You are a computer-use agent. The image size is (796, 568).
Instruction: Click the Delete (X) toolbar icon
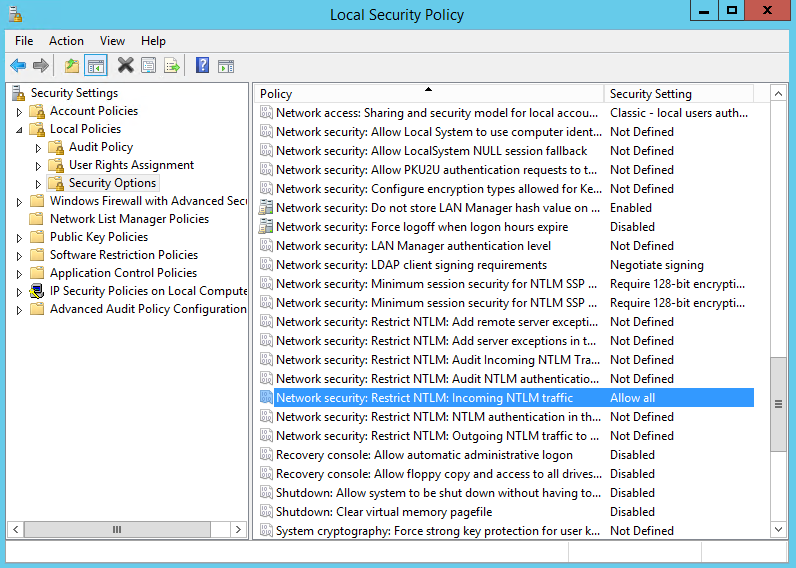click(x=125, y=66)
